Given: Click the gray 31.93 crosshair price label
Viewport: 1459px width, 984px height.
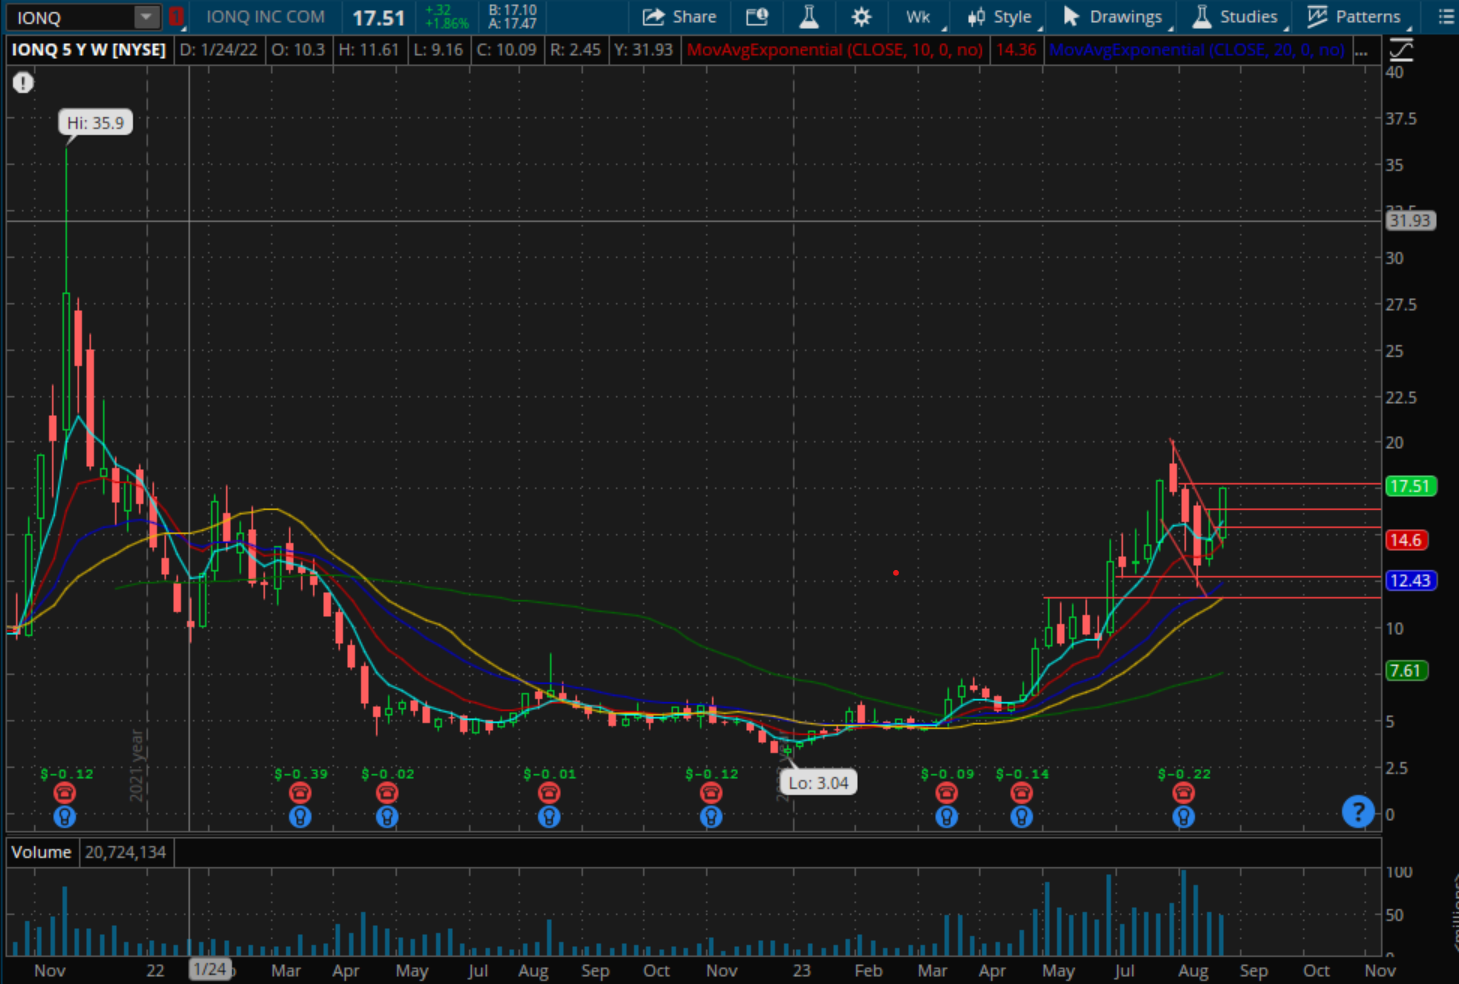Looking at the screenshot, I should click(1410, 221).
